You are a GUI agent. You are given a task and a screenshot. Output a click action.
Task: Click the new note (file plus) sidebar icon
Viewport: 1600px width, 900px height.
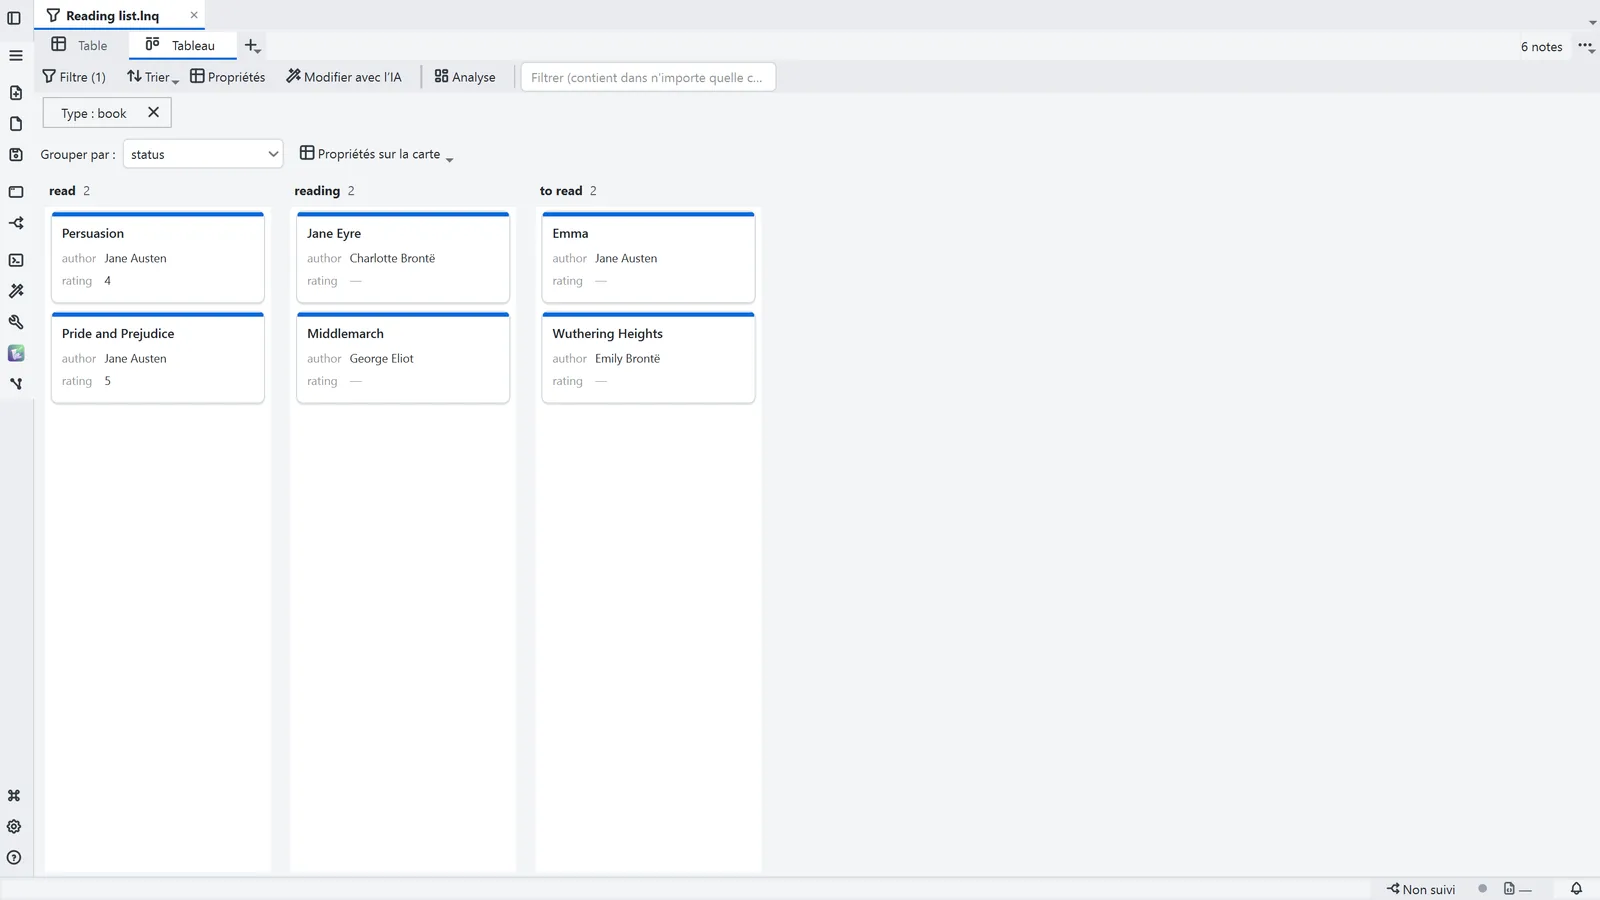click(16, 93)
